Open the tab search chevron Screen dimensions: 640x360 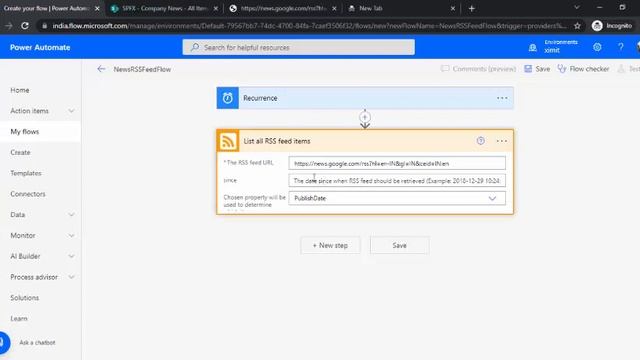click(x=576, y=7)
